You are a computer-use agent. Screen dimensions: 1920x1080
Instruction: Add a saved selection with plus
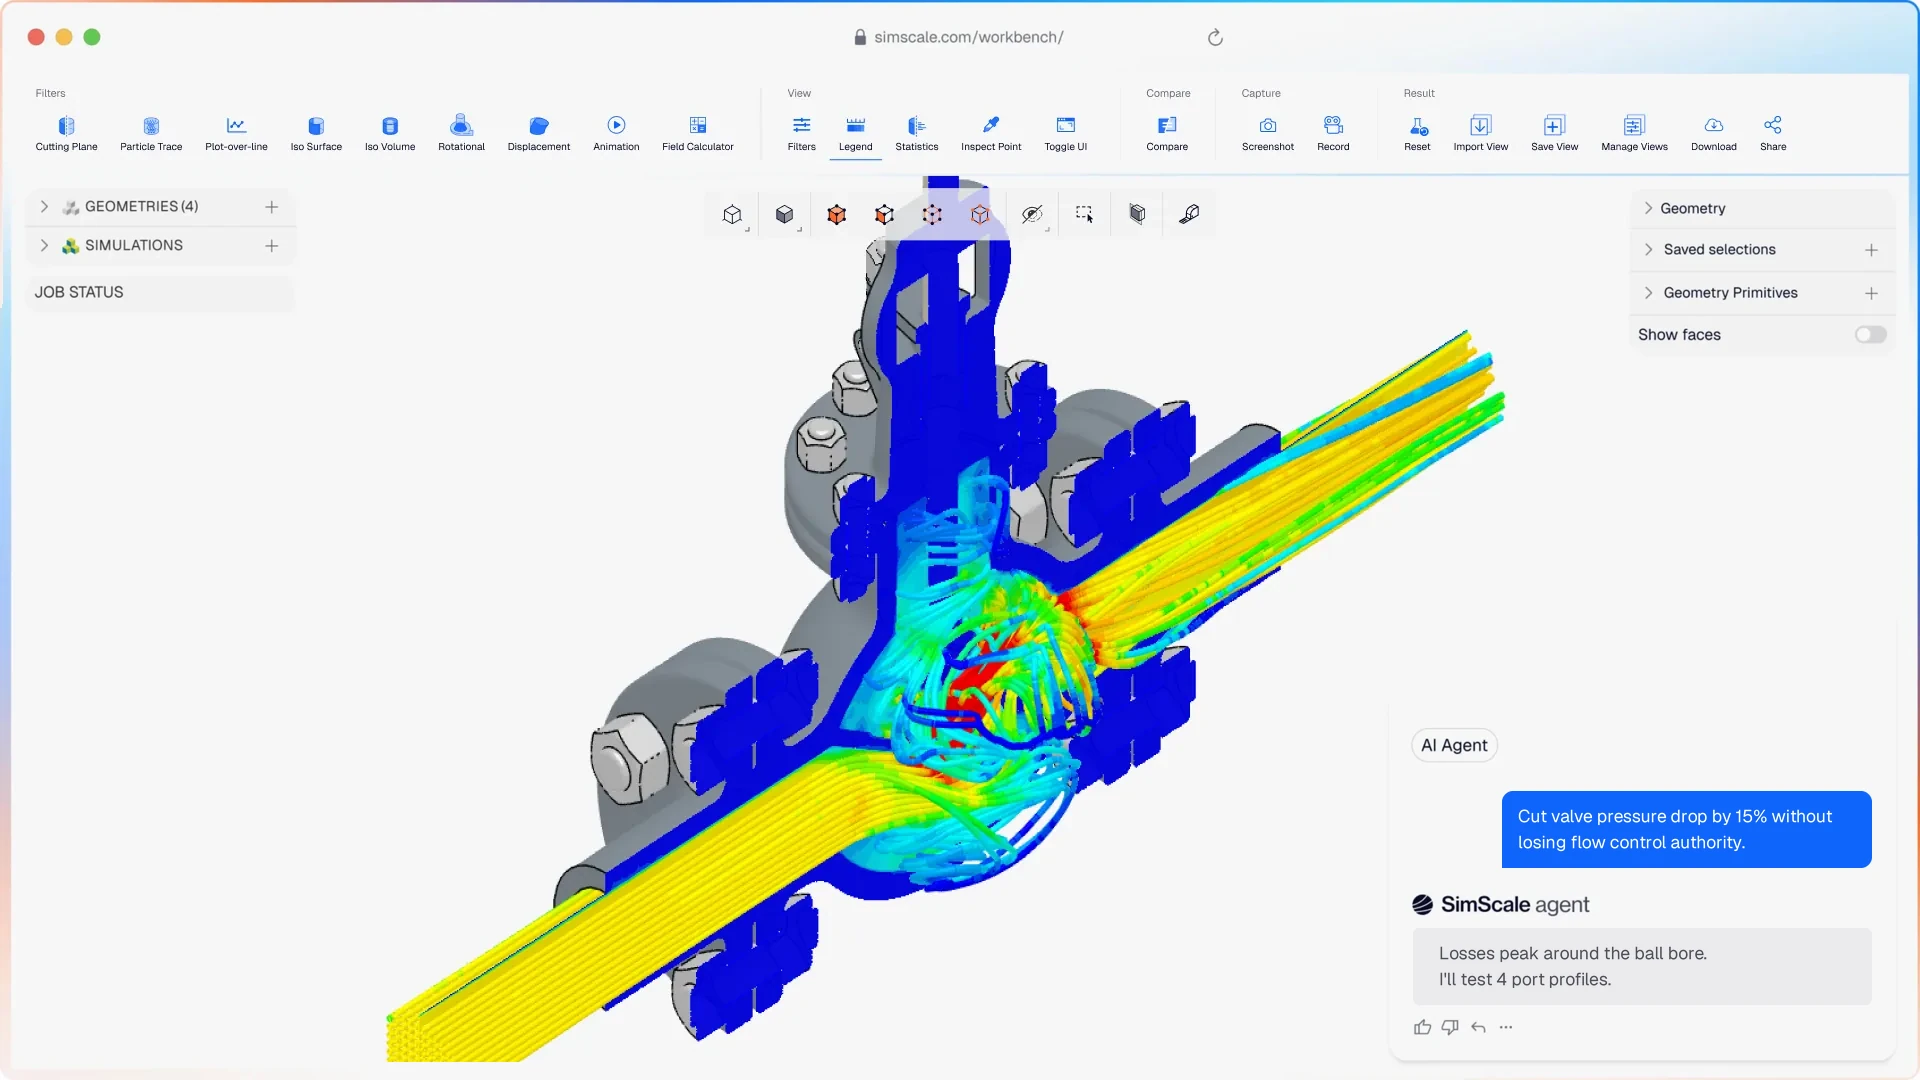click(x=1871, y=250)
